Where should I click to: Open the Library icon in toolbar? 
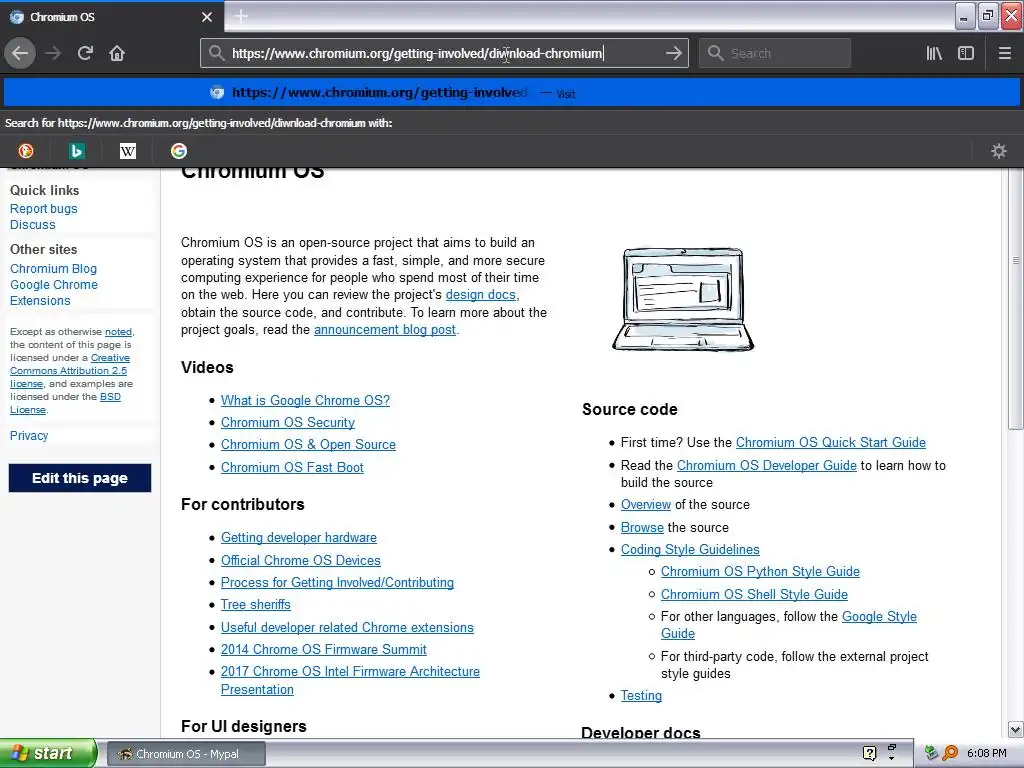point(934,54)
